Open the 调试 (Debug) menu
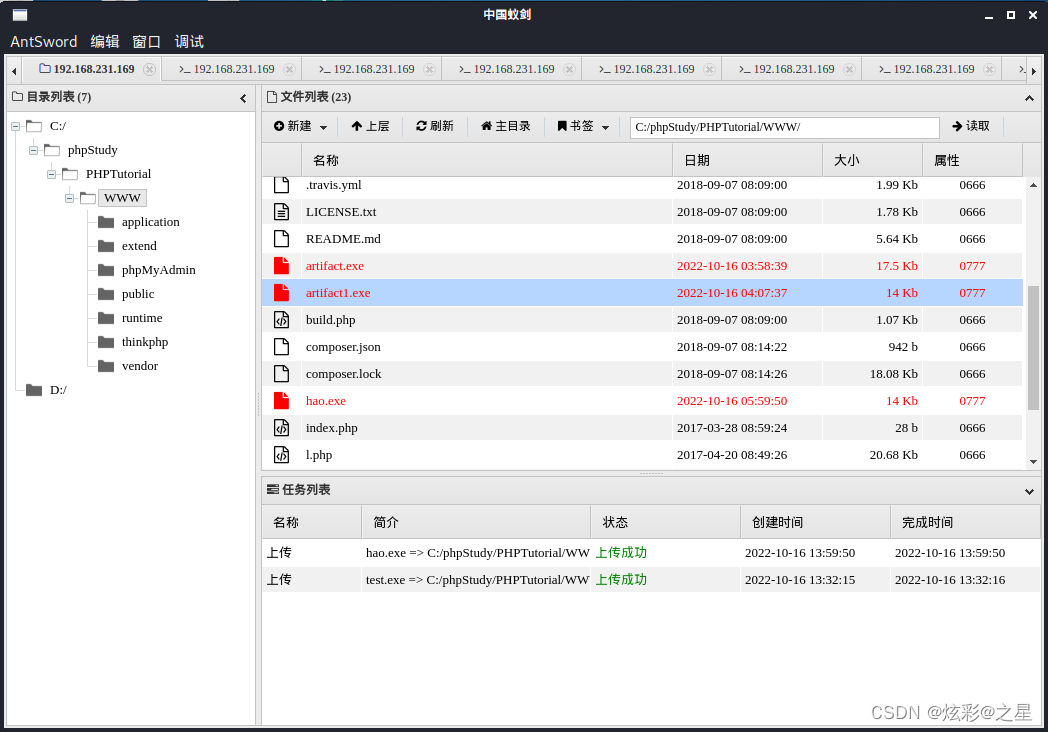The width and height of the screenshot is (1048, 732). 189,41
